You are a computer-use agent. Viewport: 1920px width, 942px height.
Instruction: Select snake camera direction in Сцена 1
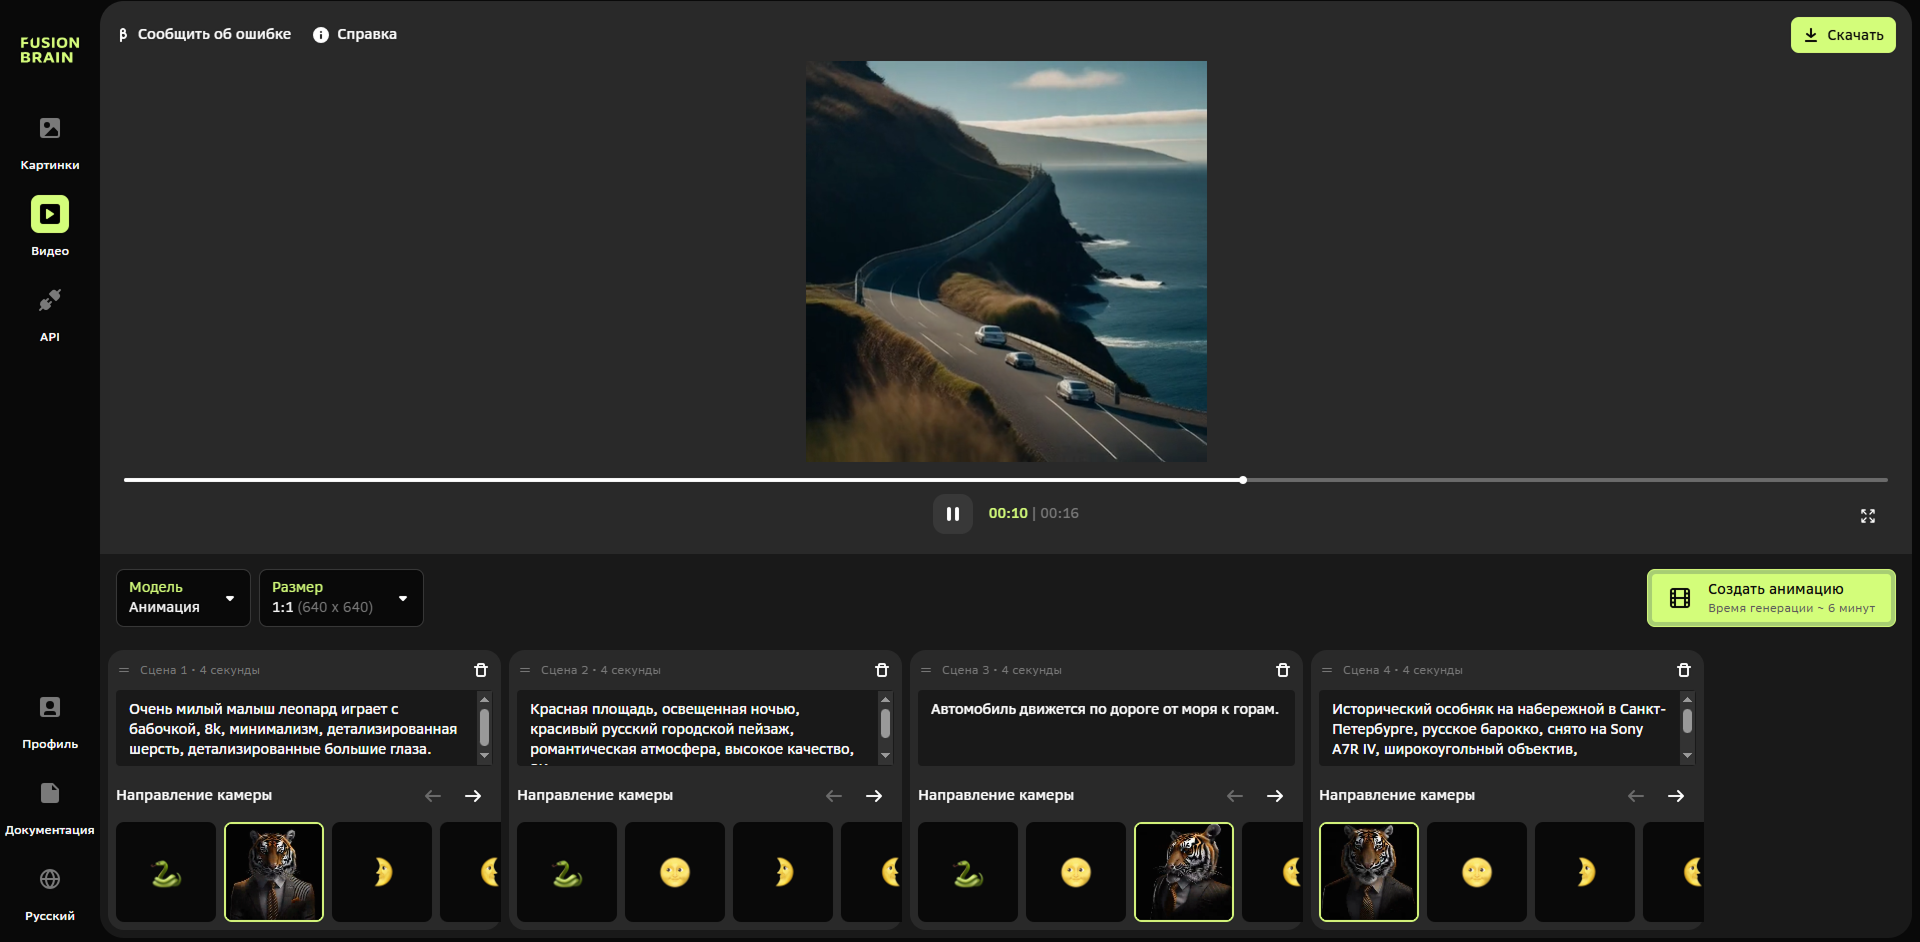click(x=166, y=872)
